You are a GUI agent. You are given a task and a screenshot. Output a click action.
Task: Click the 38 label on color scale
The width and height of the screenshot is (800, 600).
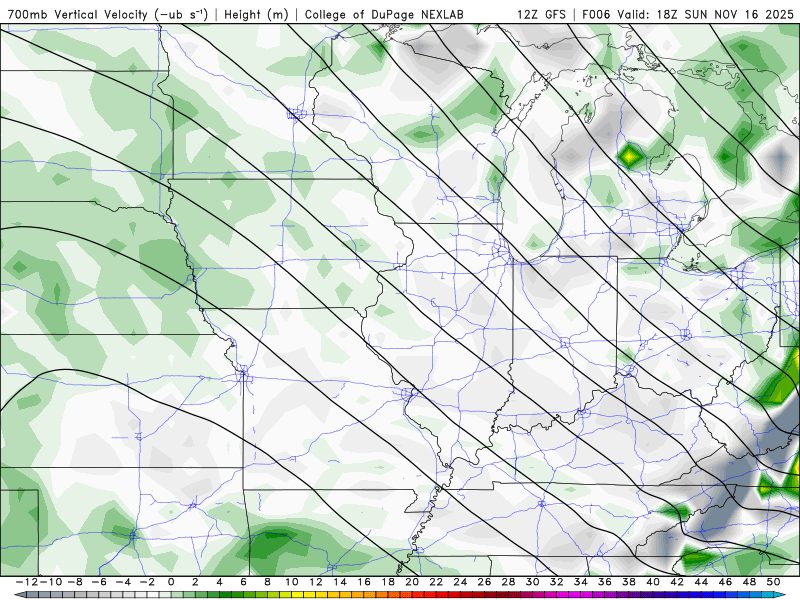tap(629, 582)
